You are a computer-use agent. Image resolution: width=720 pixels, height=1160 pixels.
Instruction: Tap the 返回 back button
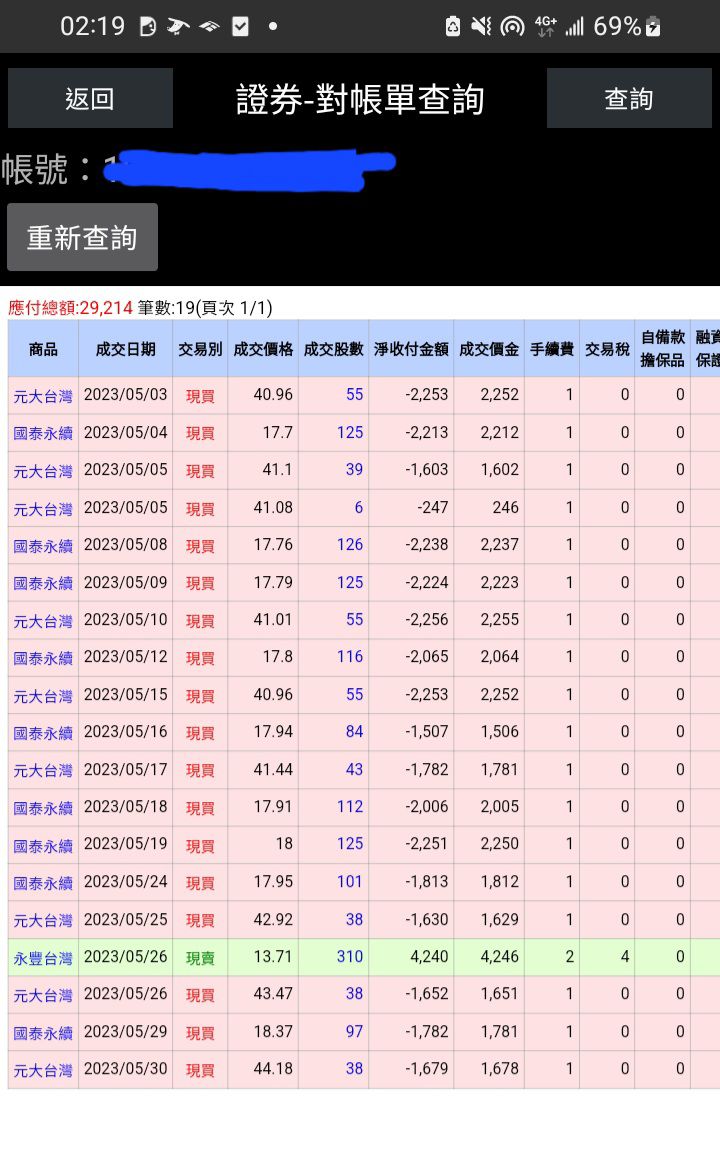tap(90, 98)
